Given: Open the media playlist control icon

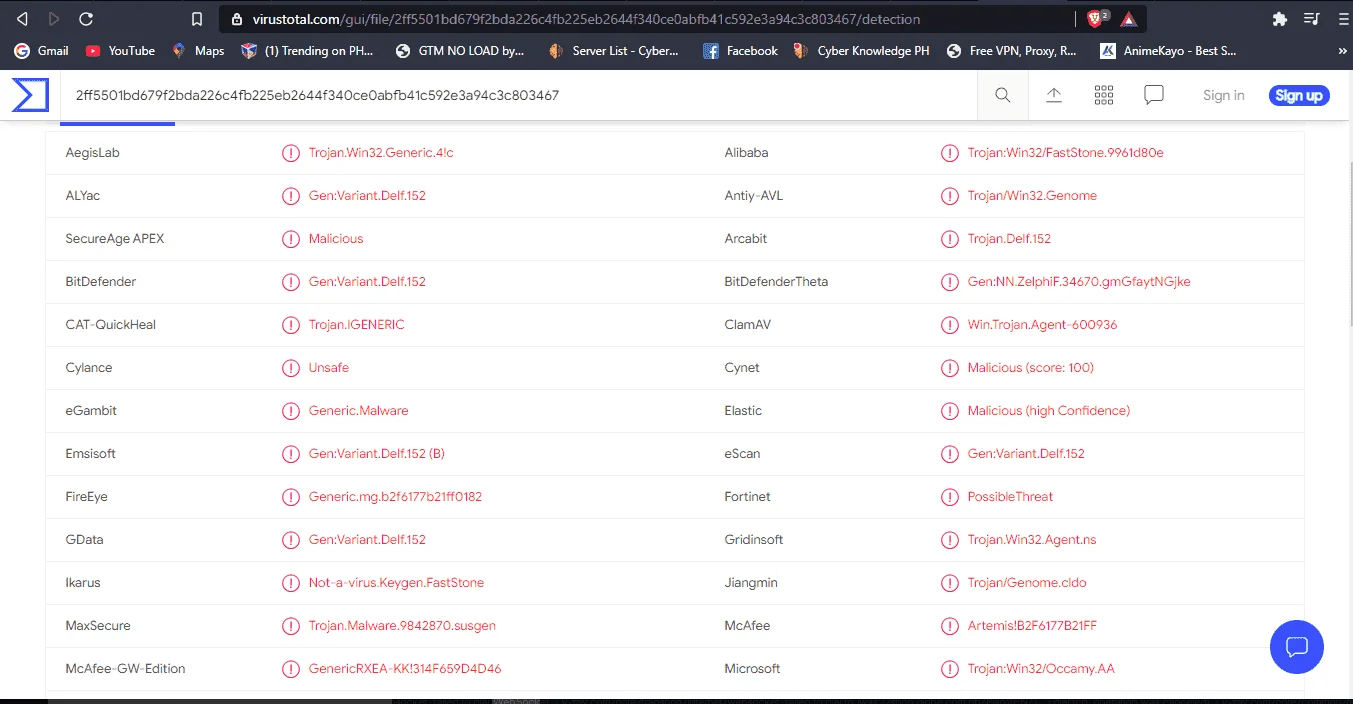Looking at the screenshot, I should pos(1311,19).
